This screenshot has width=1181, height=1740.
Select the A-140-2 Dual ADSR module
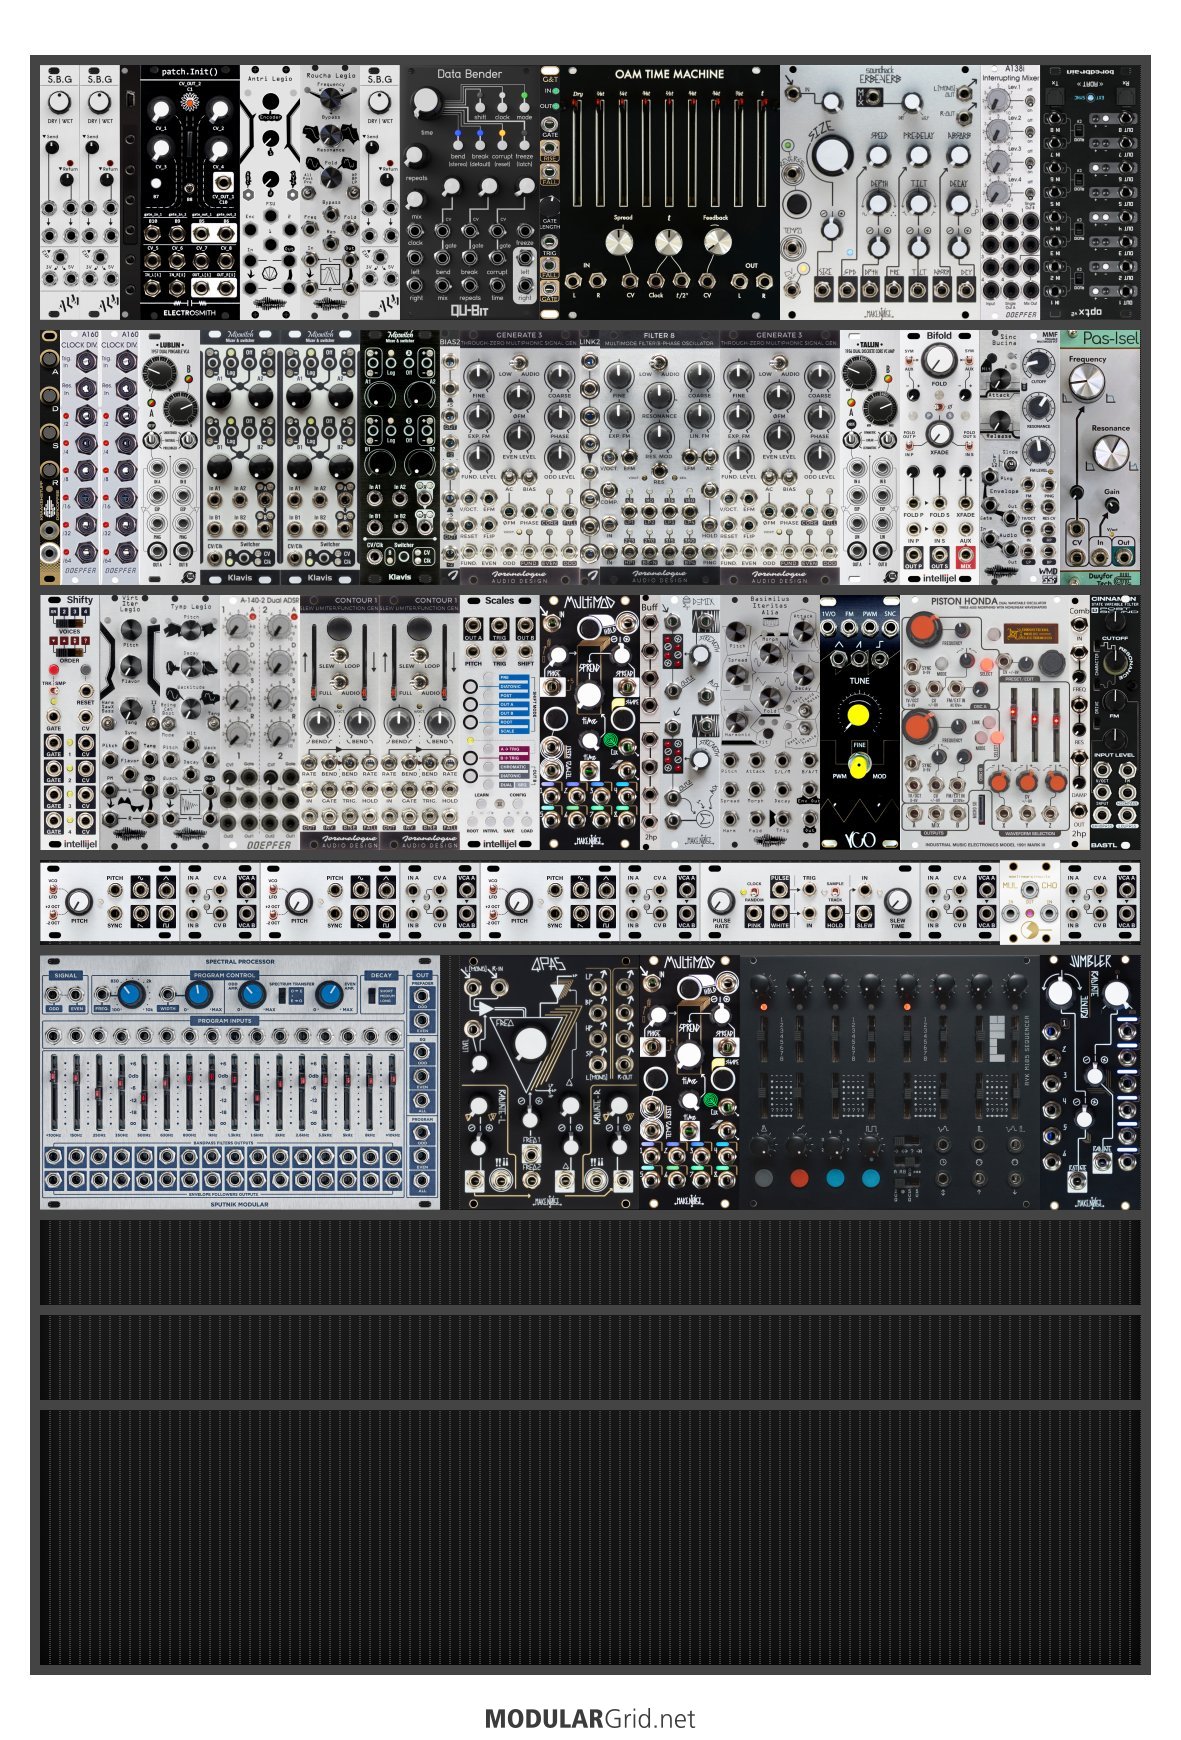(260, 722)
